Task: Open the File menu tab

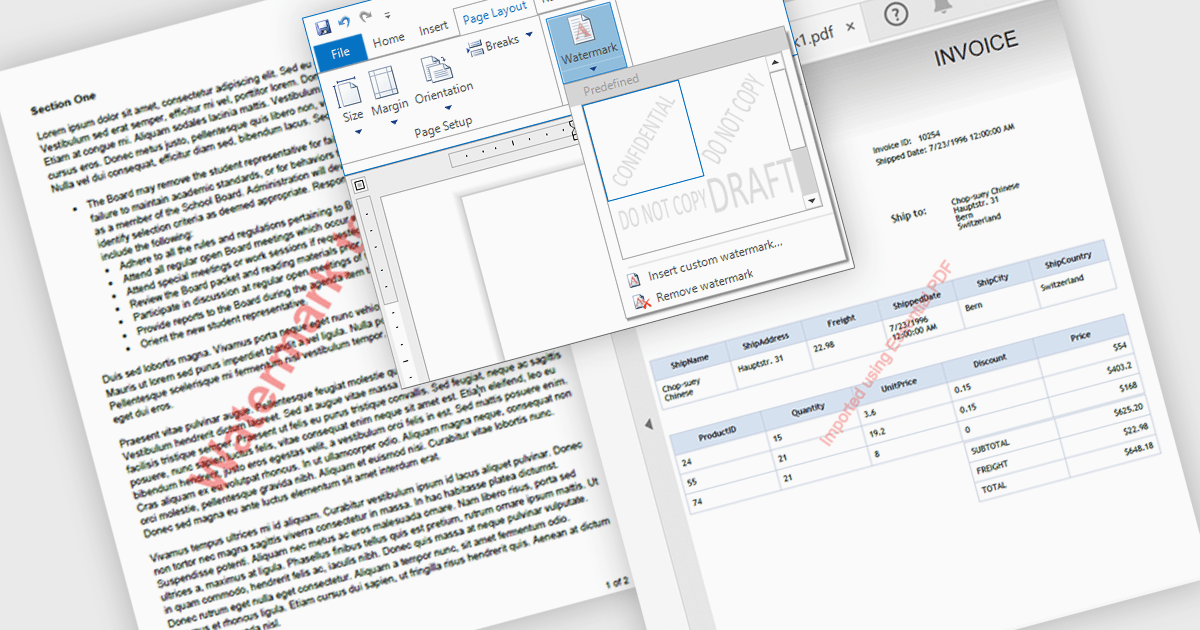Action: pyautogui.click(x=339, y=51)
